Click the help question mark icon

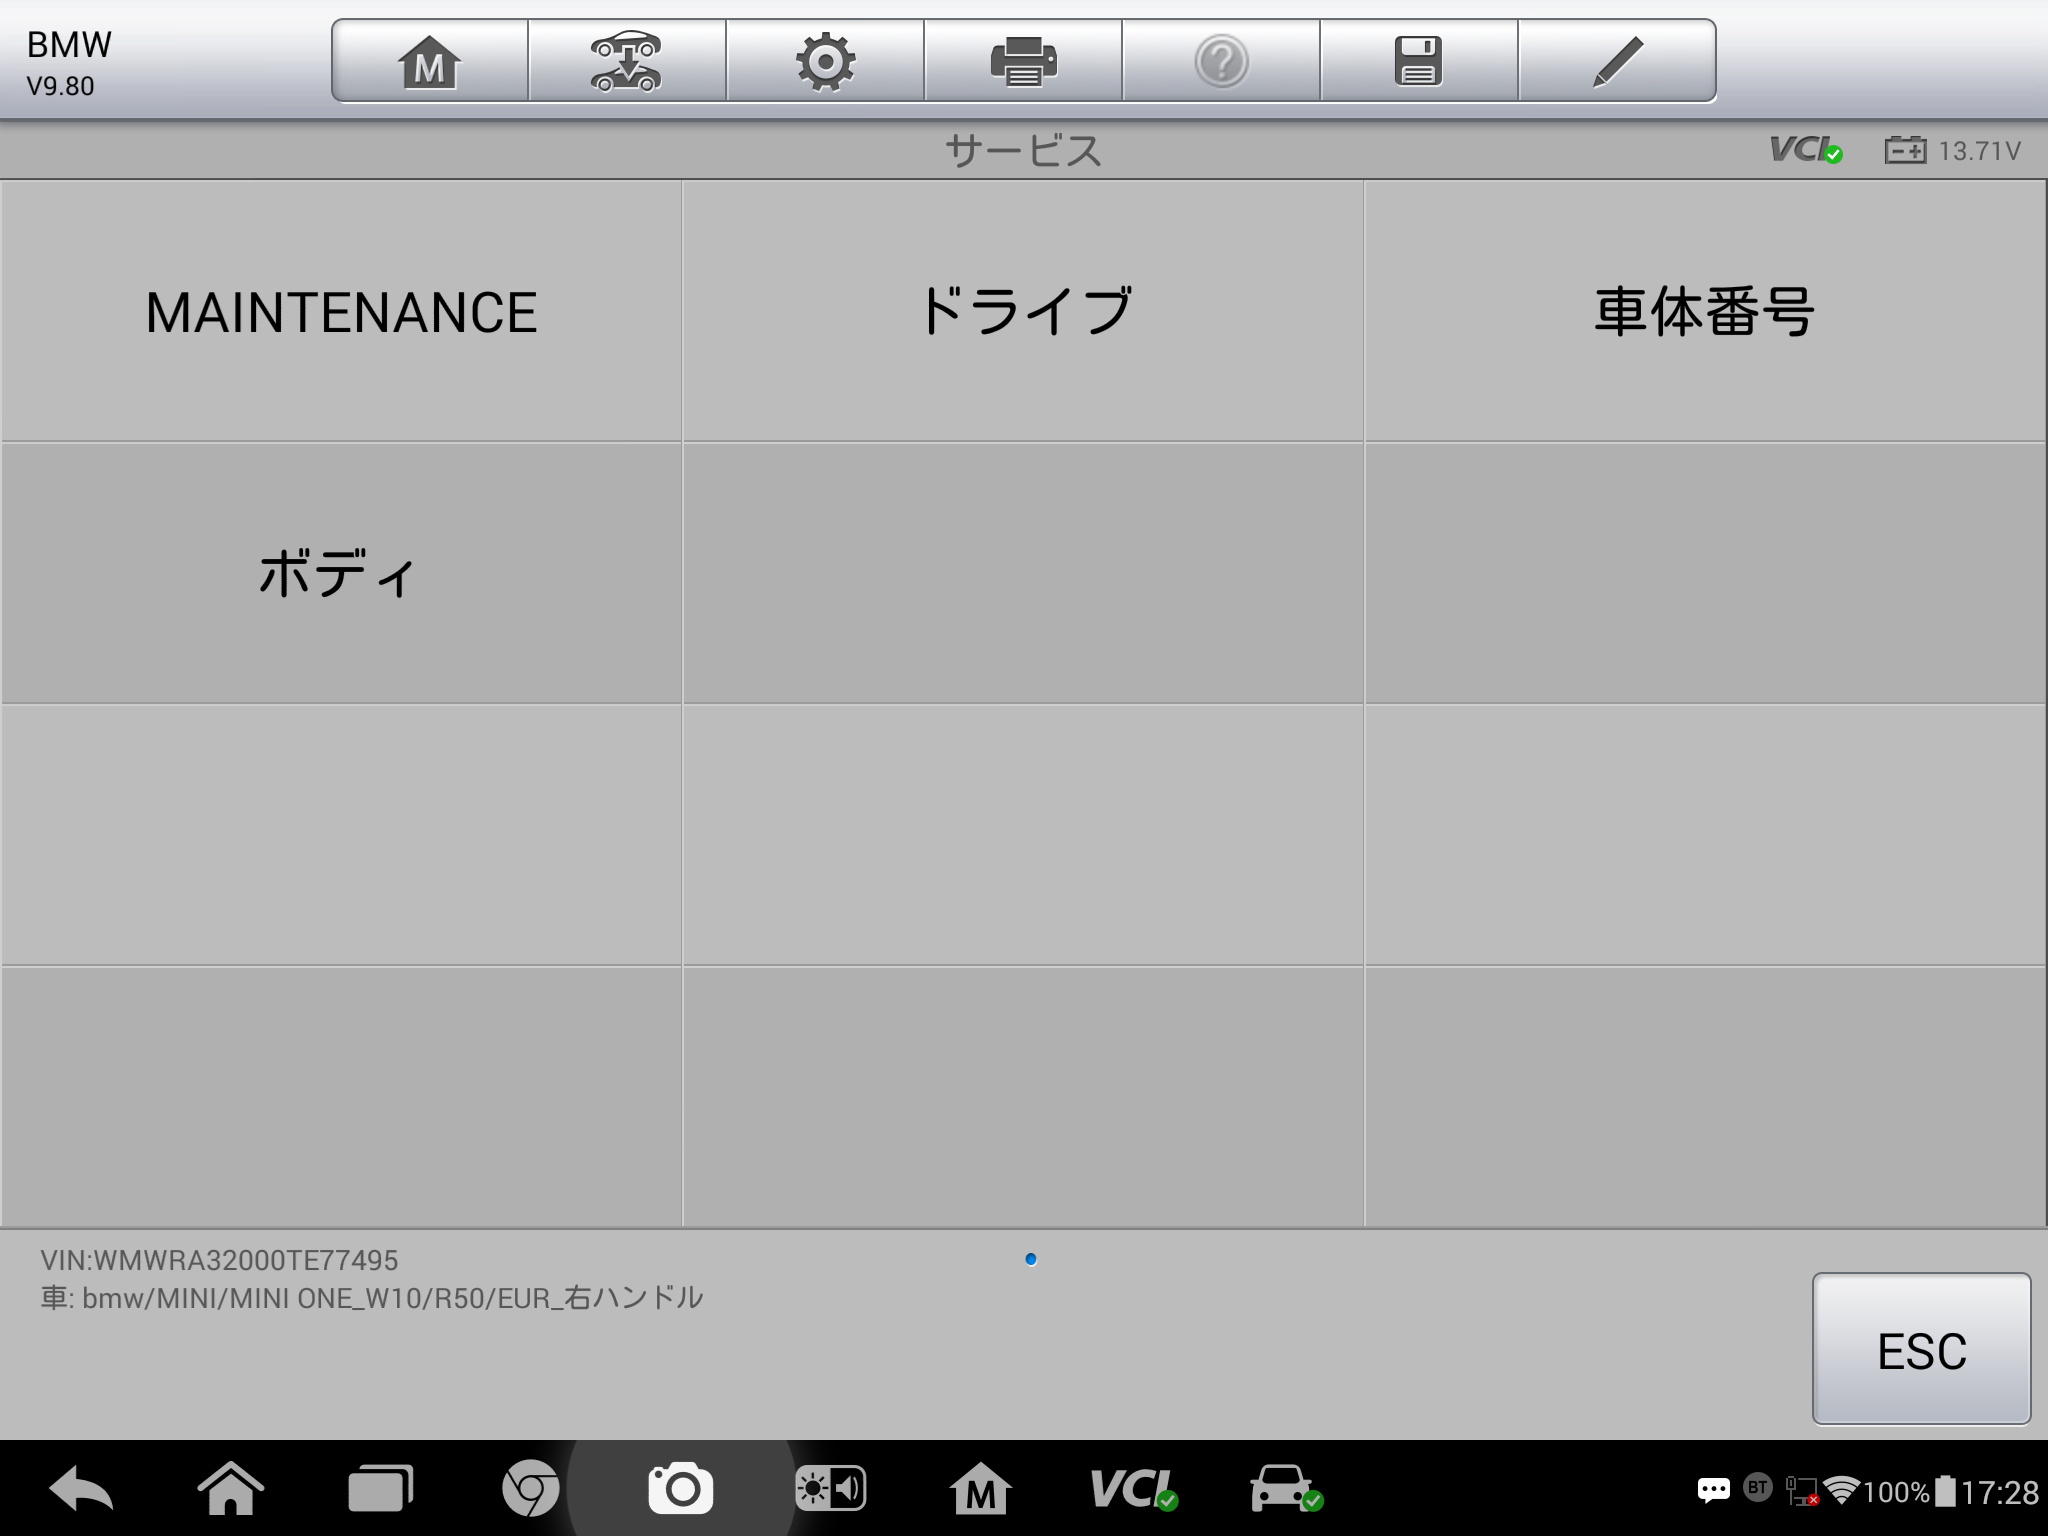click(x=1221, y=61)
